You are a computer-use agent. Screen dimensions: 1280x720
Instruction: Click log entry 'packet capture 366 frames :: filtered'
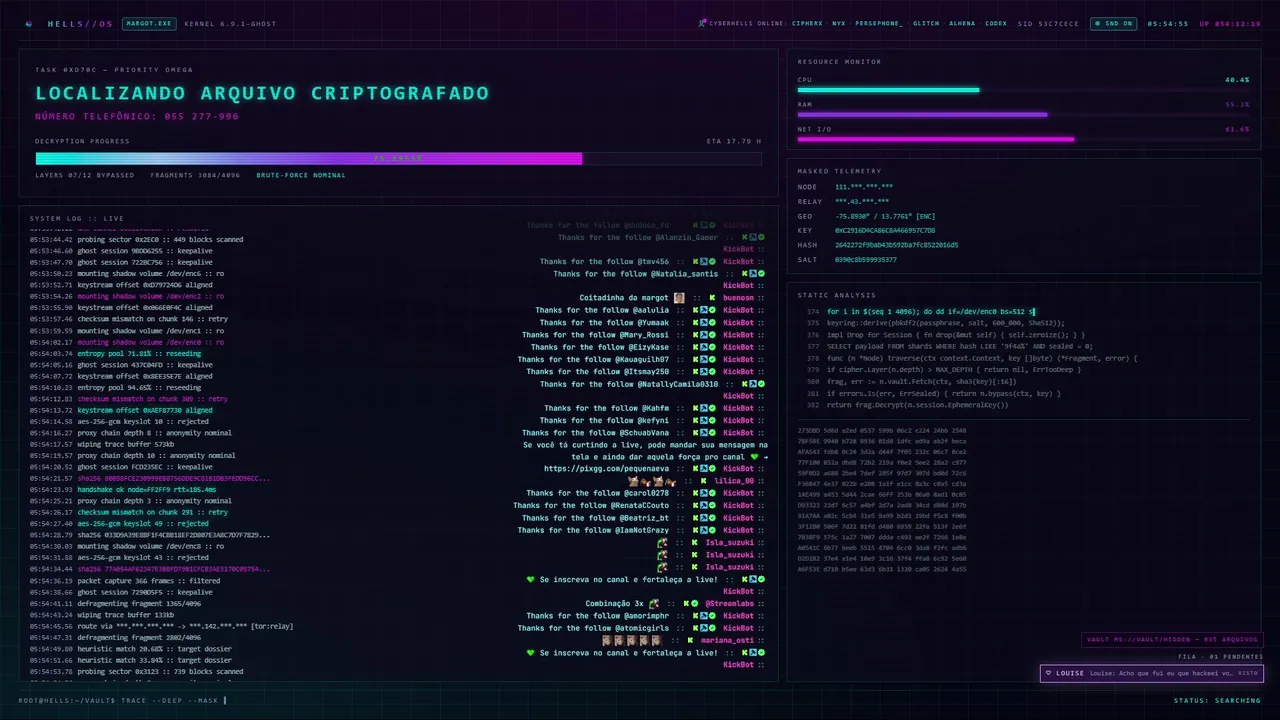tap(148, 581)
